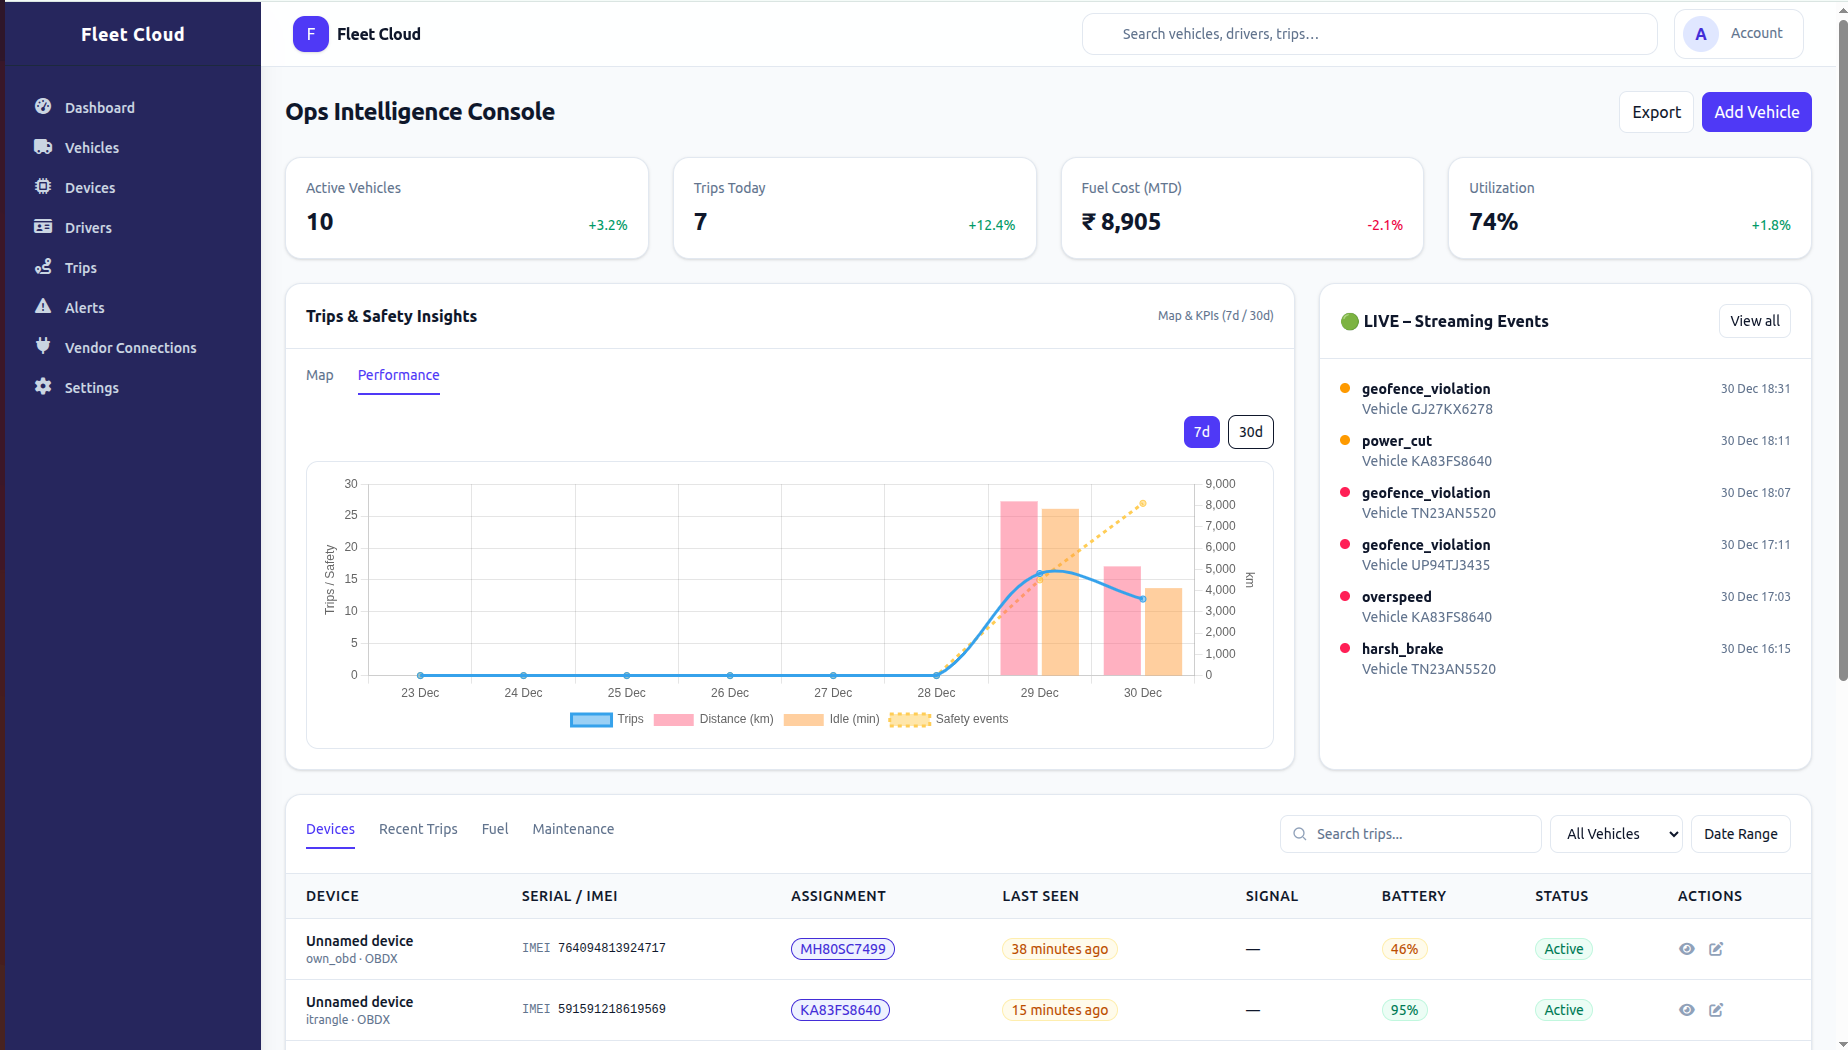This screenshot has width=1848, height=1050.
Task: Open the All Vehicles dropdown
Action: 1615,833
